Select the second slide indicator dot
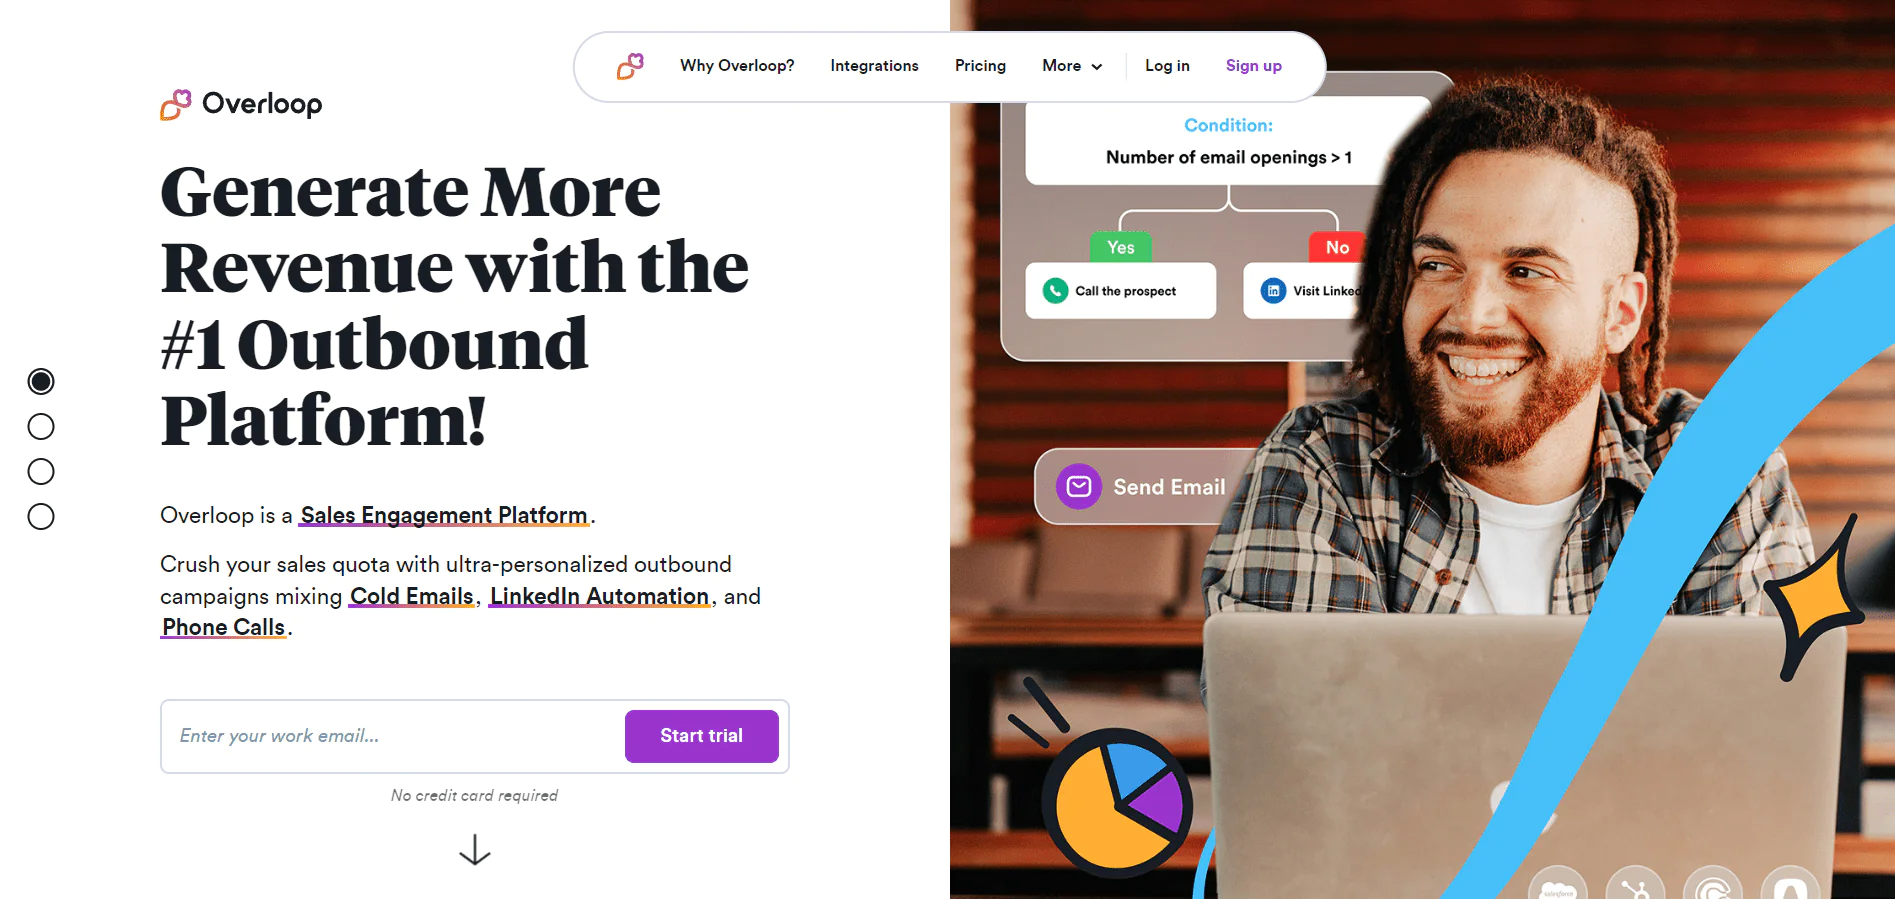Image resolution: width=1895 pixels, height=899 pixels. point(41,427)
